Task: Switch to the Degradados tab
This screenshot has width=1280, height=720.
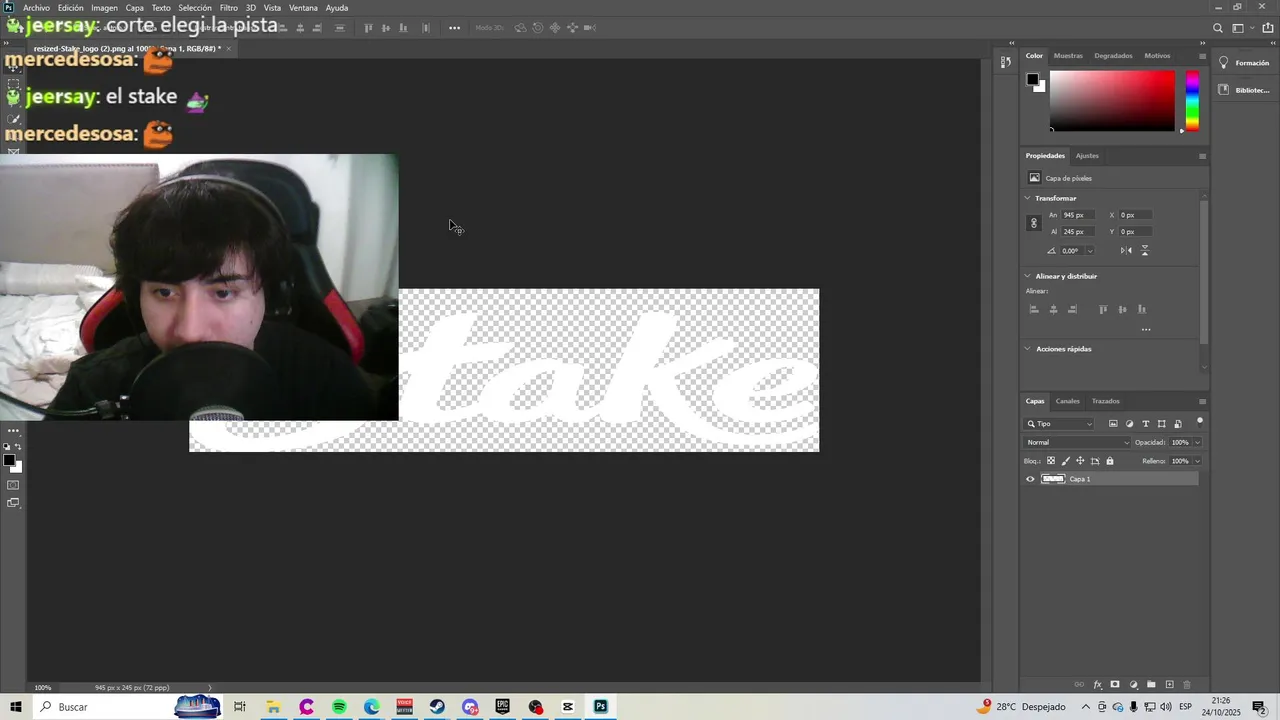Action: point(1113,56)
